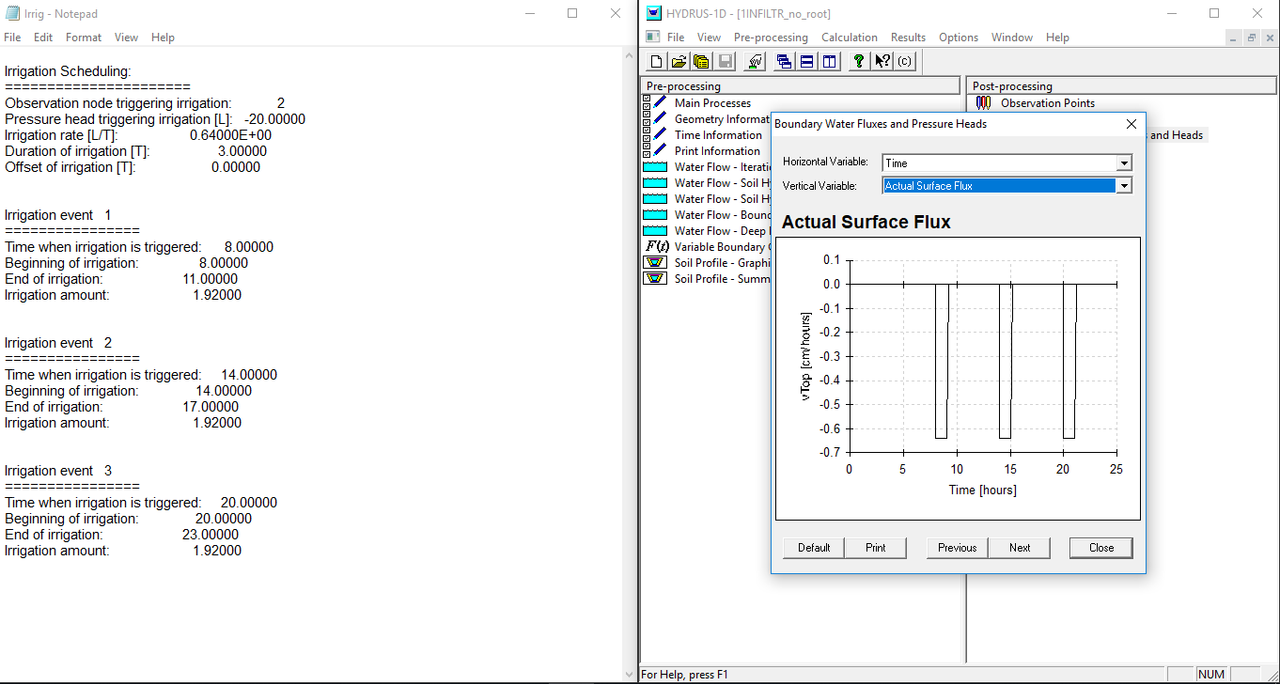The image size is (1280, 684).
Task: Click the Notepad vertical scrollbar down arrow
Action: click(x=628, y=674)
